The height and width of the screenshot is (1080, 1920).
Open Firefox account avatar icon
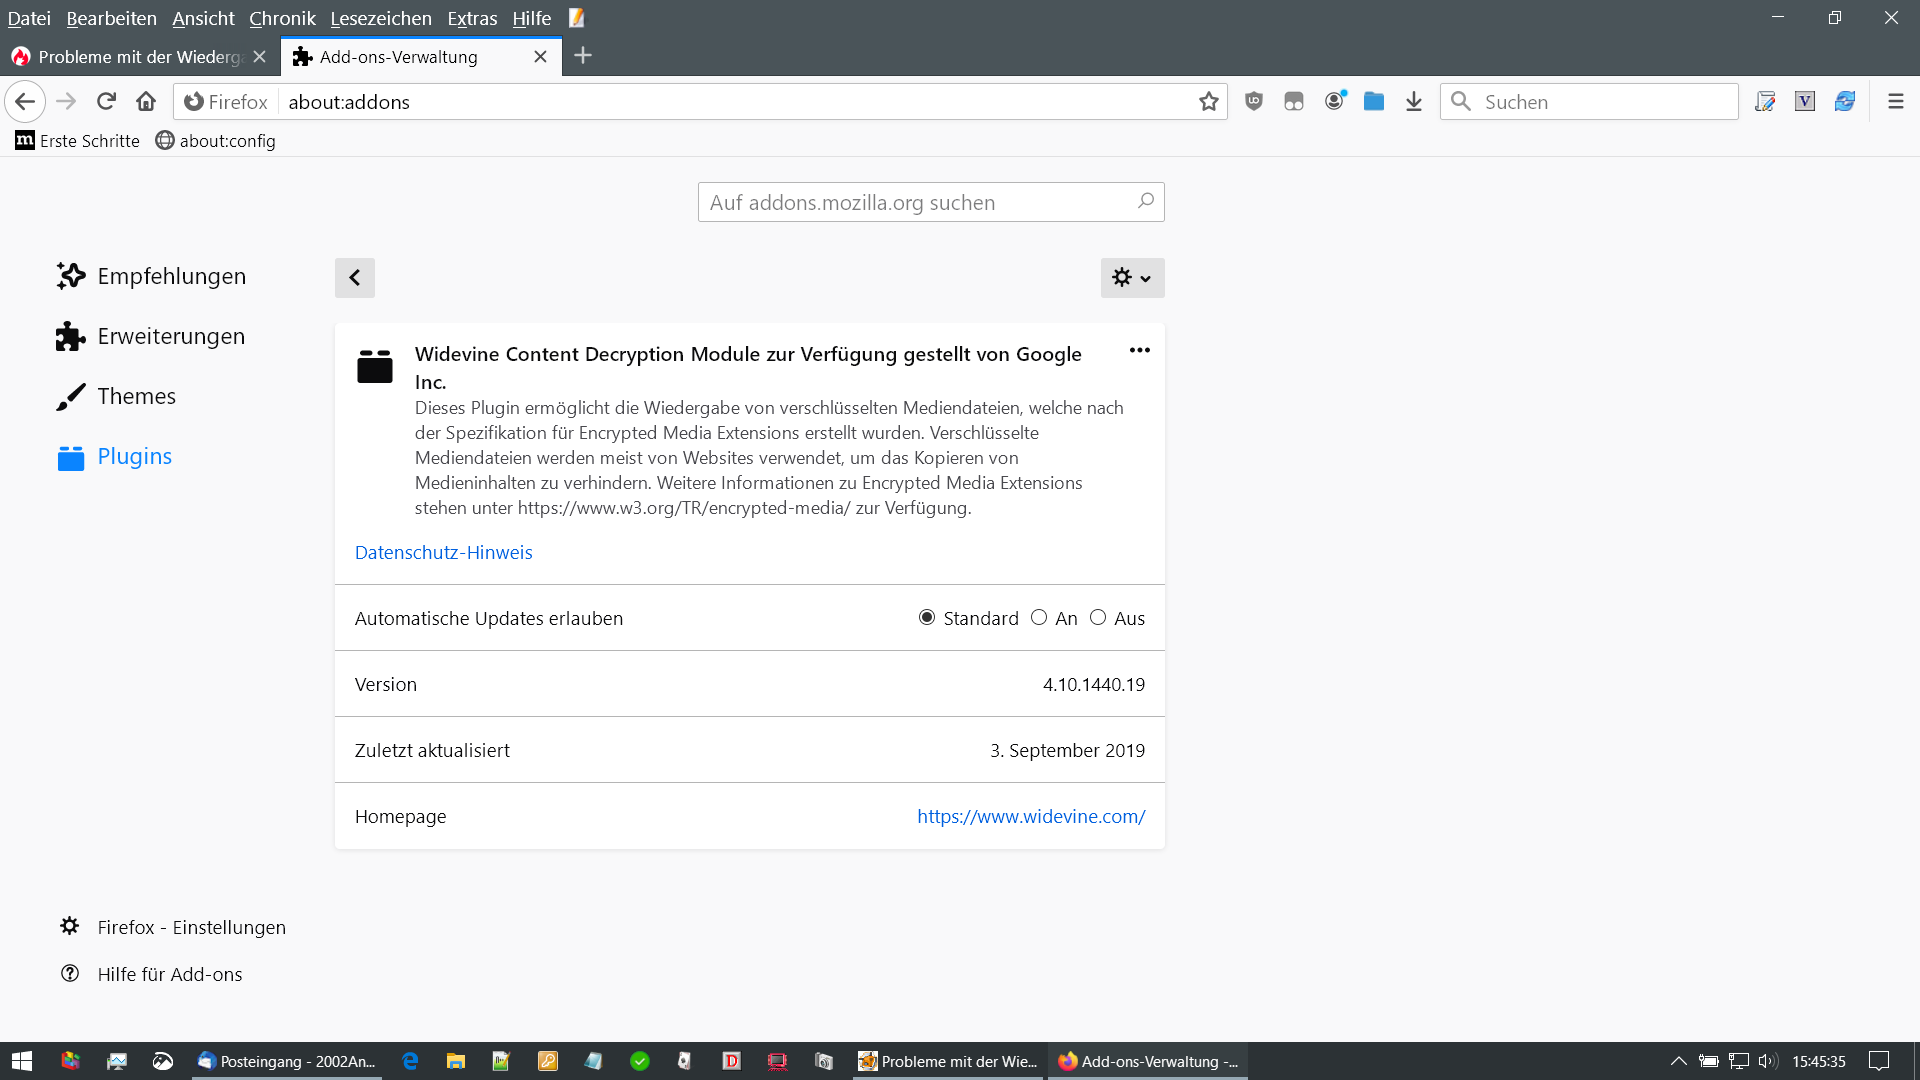(1334, 101)
